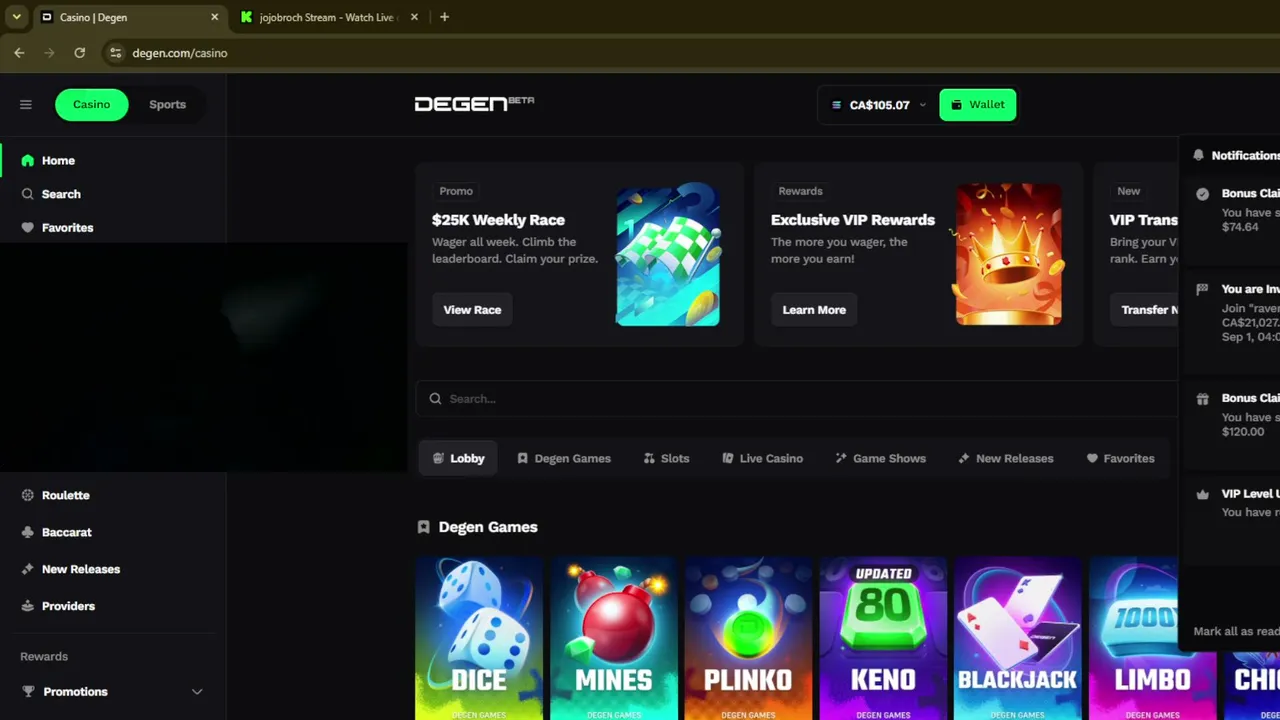The width and height of the screenshot is (1280, 720).
Task: Click Learn More on VIP Rewards
Action: click(x=814, y=310)
